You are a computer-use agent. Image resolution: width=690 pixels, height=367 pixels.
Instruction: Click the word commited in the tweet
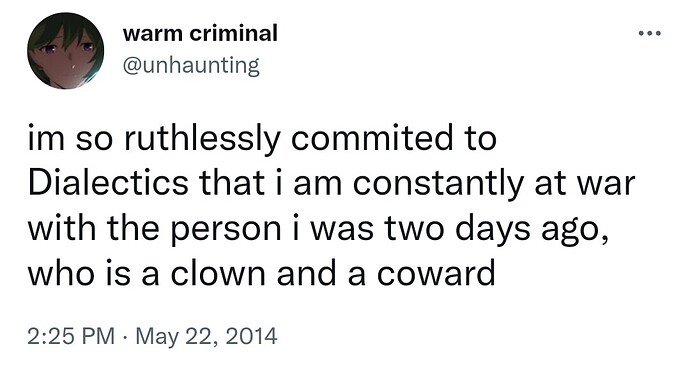pos(371,138)
